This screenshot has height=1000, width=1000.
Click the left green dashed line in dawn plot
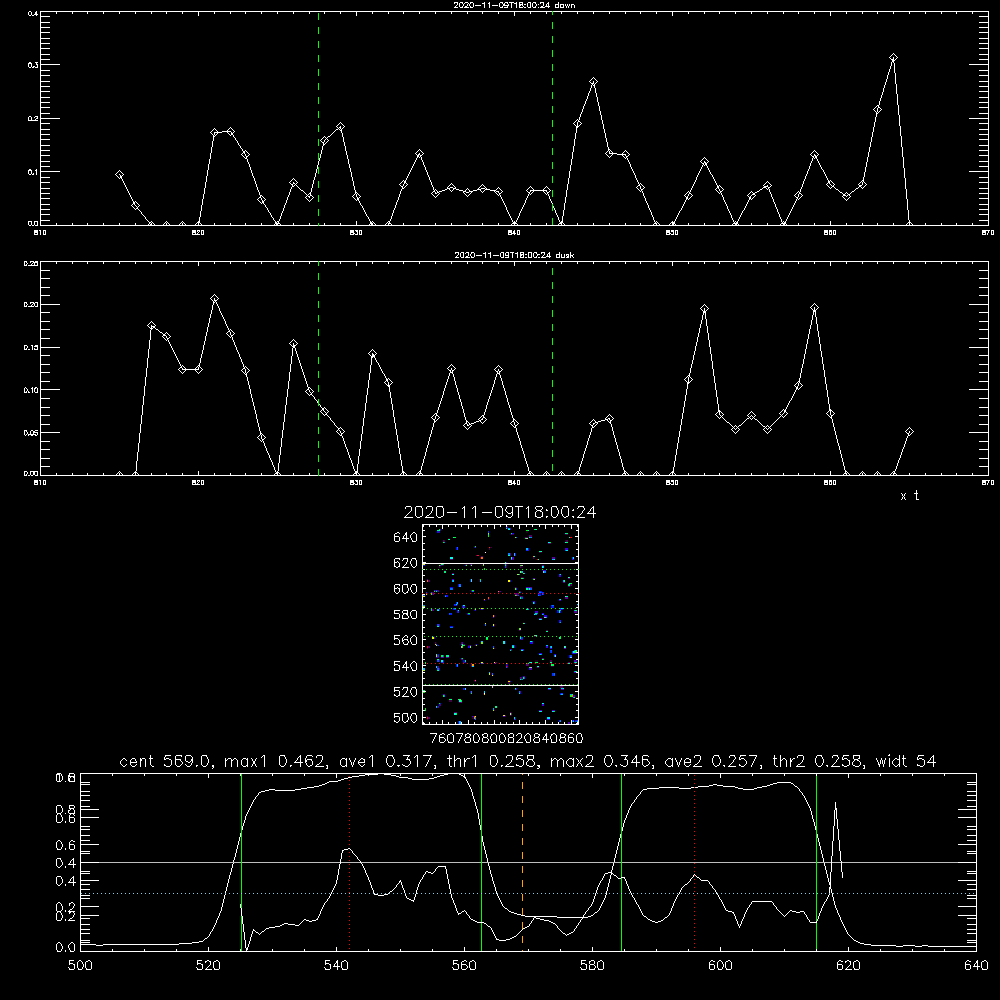pyautogui.click(x=318, y=118)
